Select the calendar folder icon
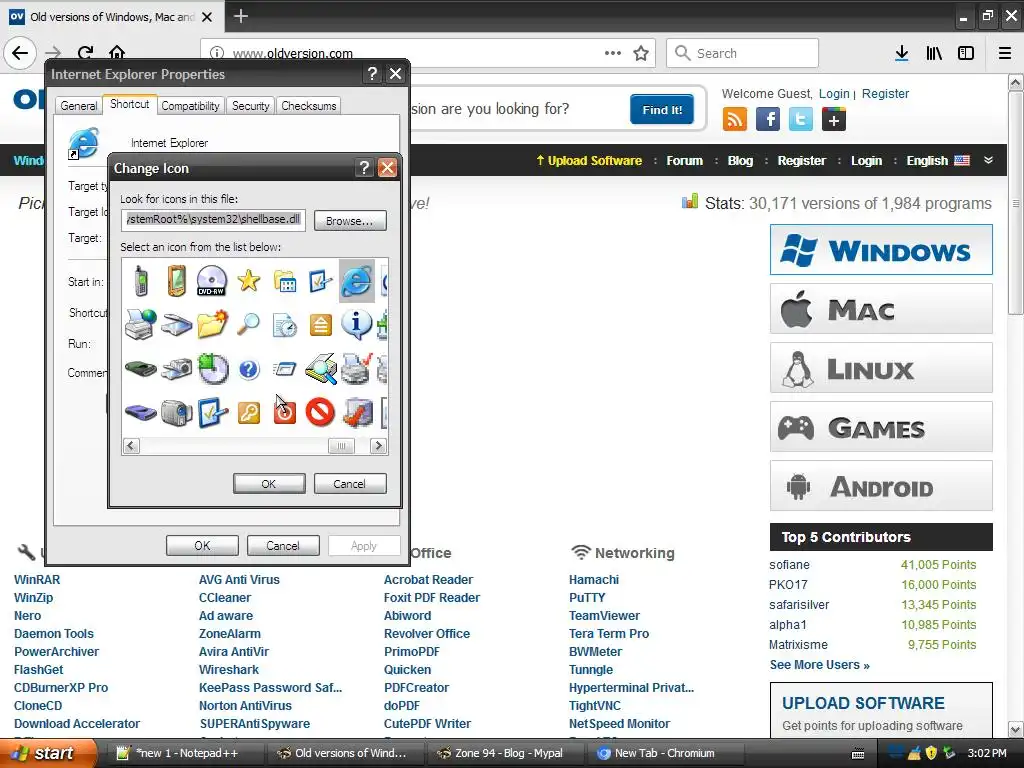The image size is (1024, 768). pyautogui.click(x=285, y=281)
